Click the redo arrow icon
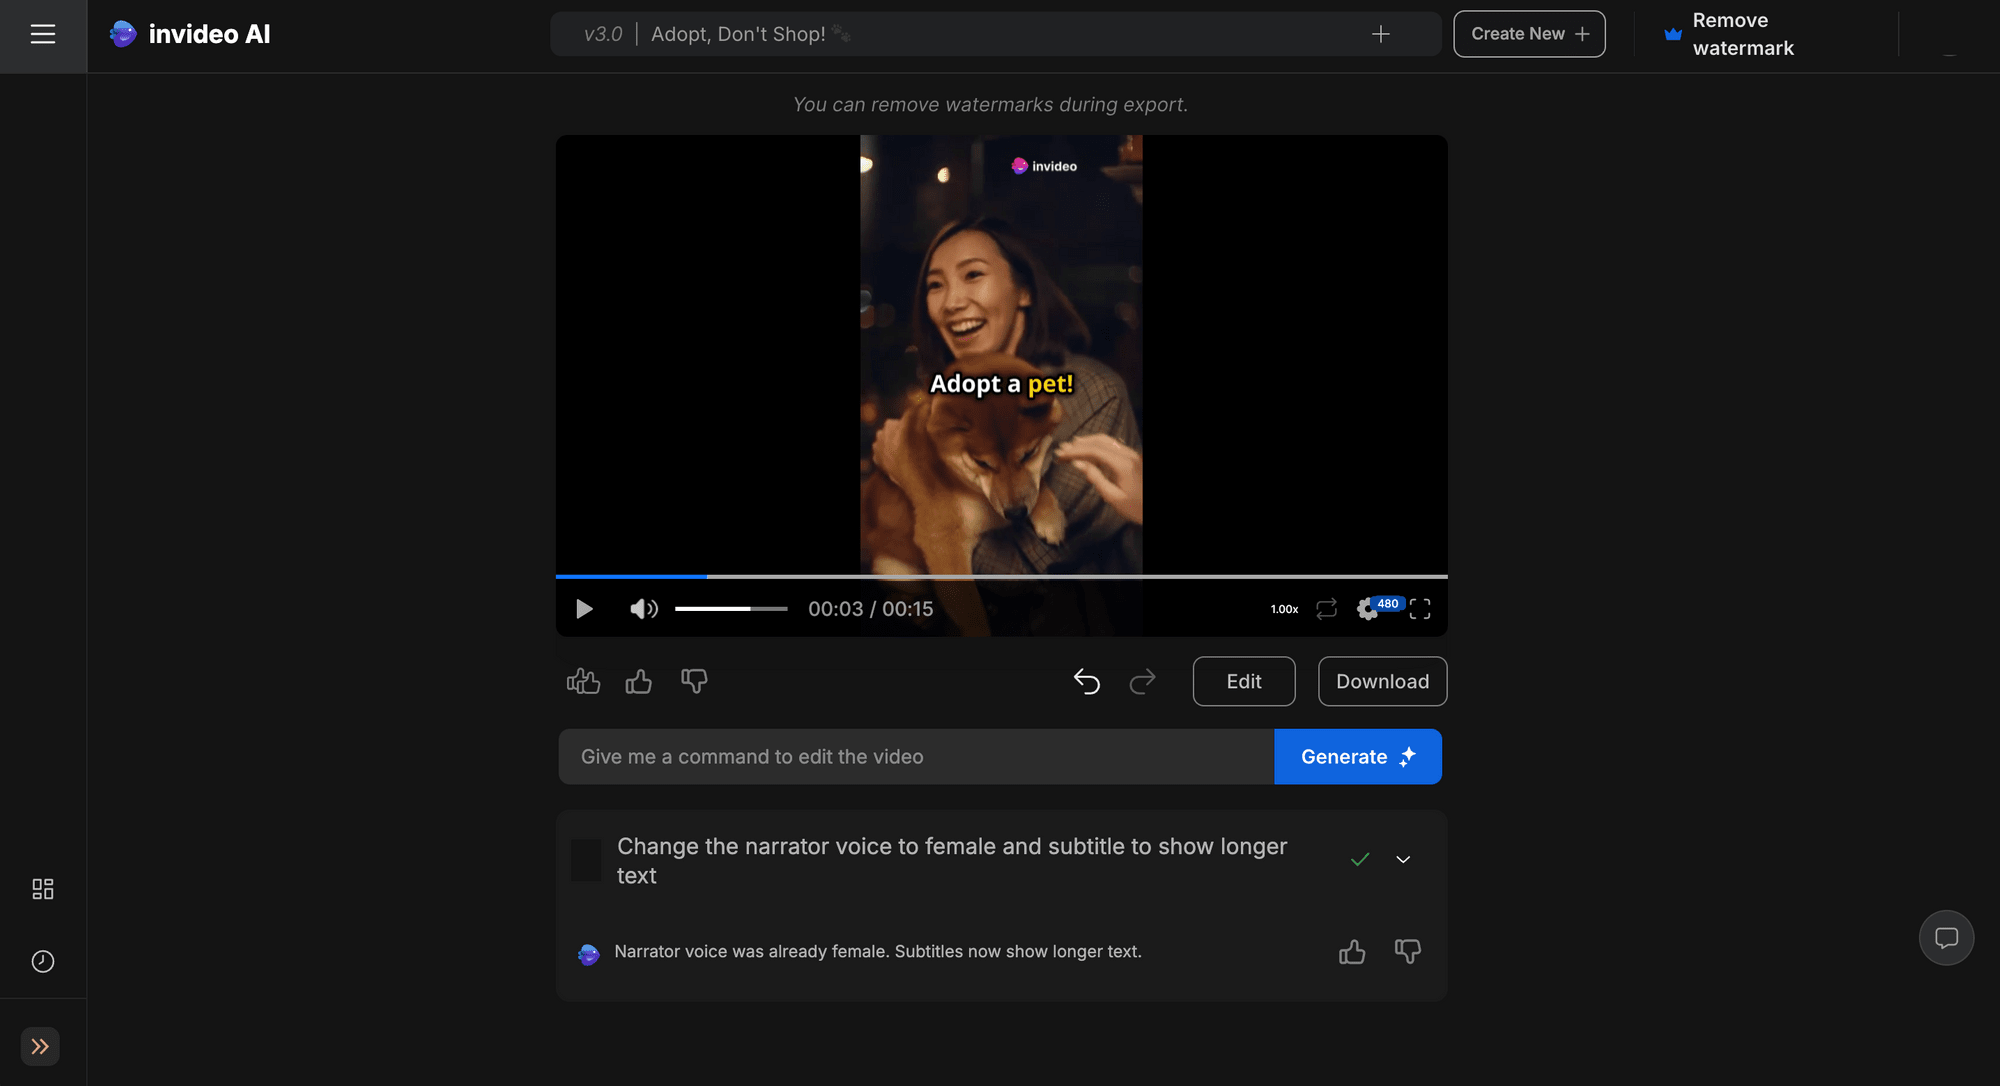This screenshot has height=1086, width=2000. click(1142, 681)
